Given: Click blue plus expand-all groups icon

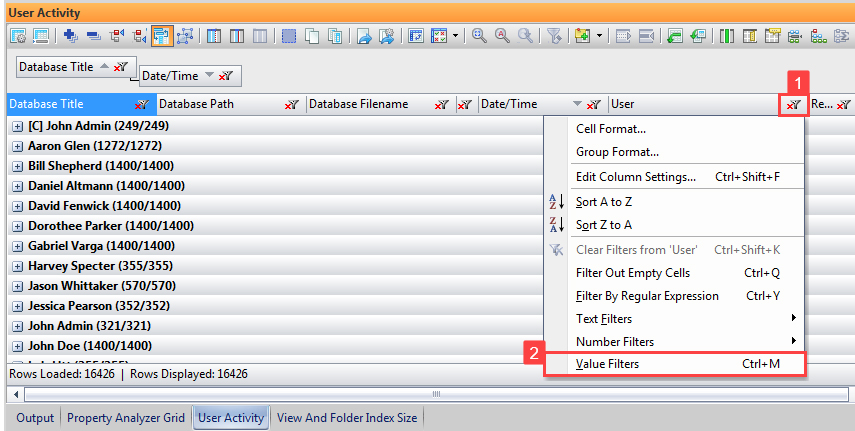Looking at the screenshot, I should pos(70,36).
